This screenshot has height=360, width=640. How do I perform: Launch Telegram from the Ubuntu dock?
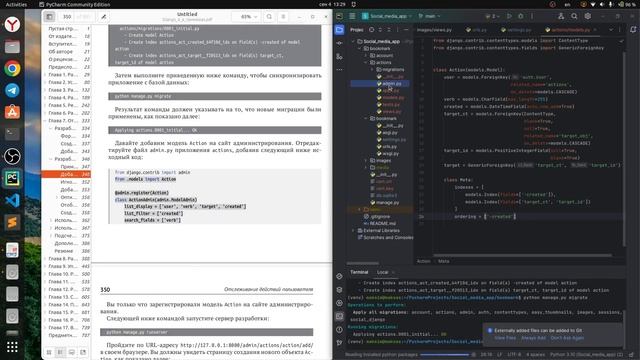pos(12,90)
